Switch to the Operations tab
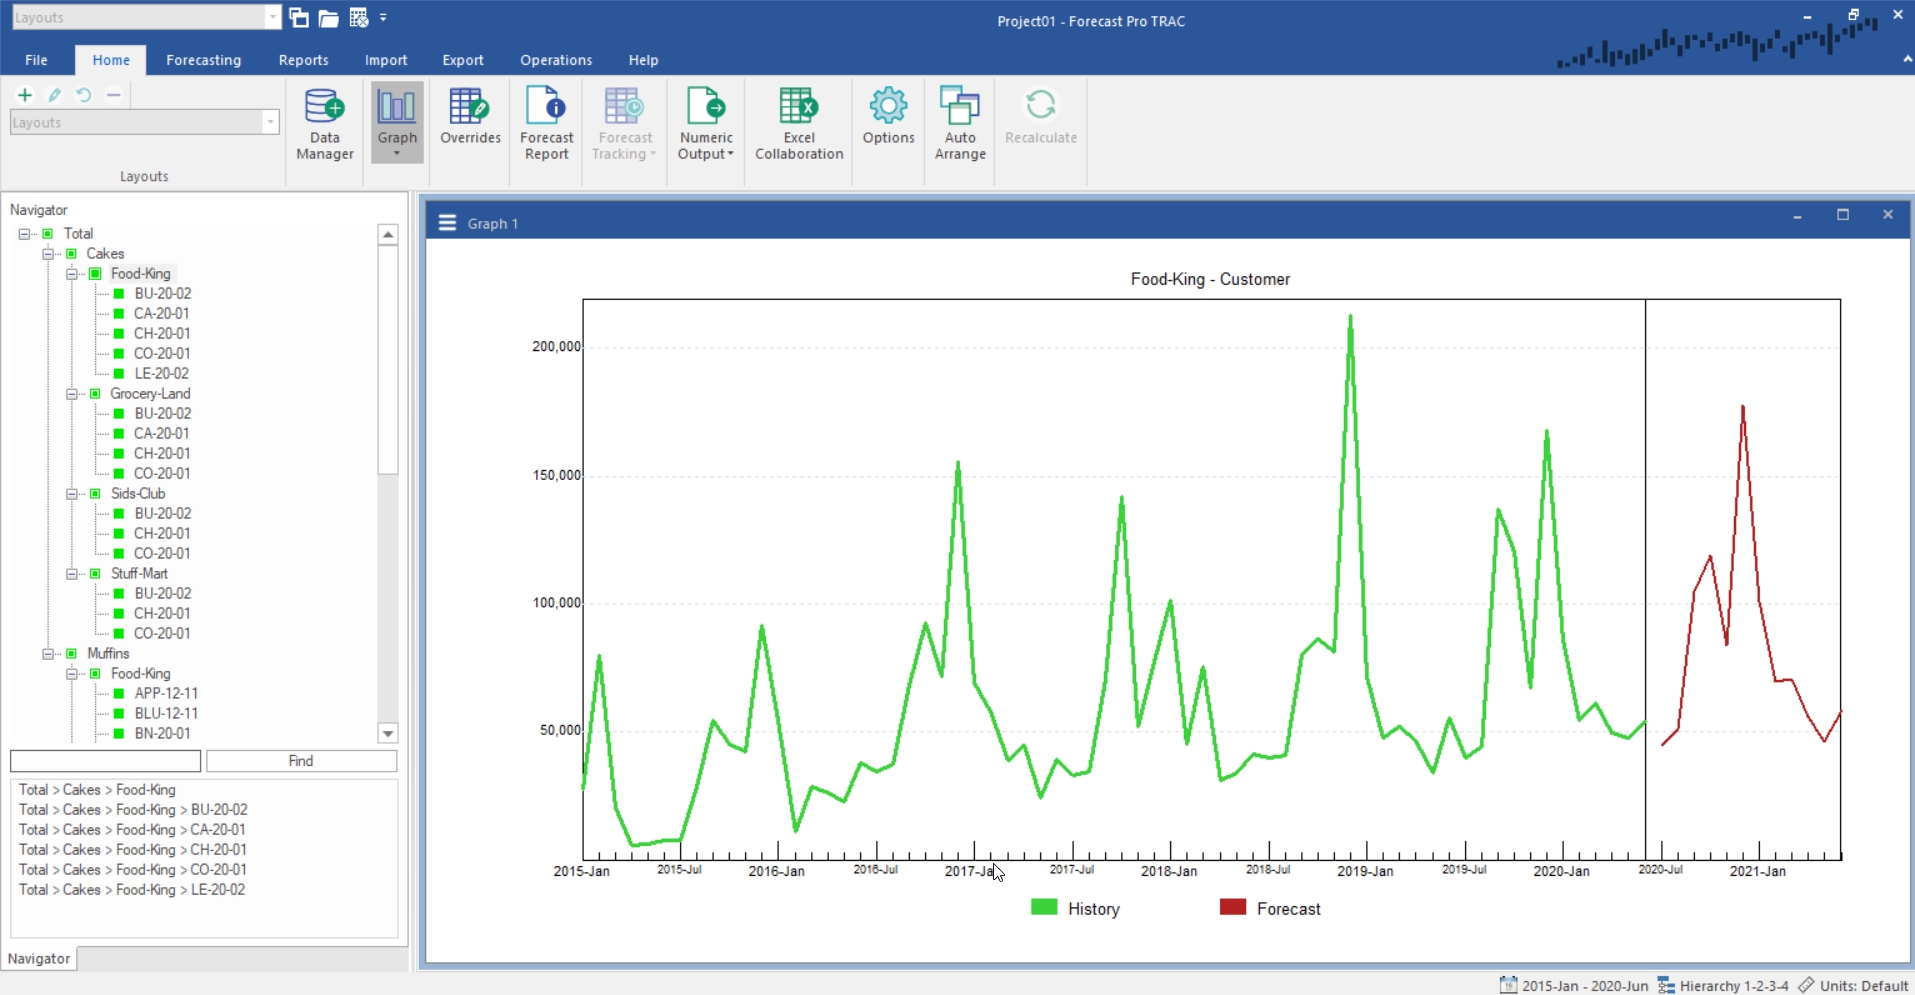The width and height of the screenshot is (1915, 995). tap(555, 60)
